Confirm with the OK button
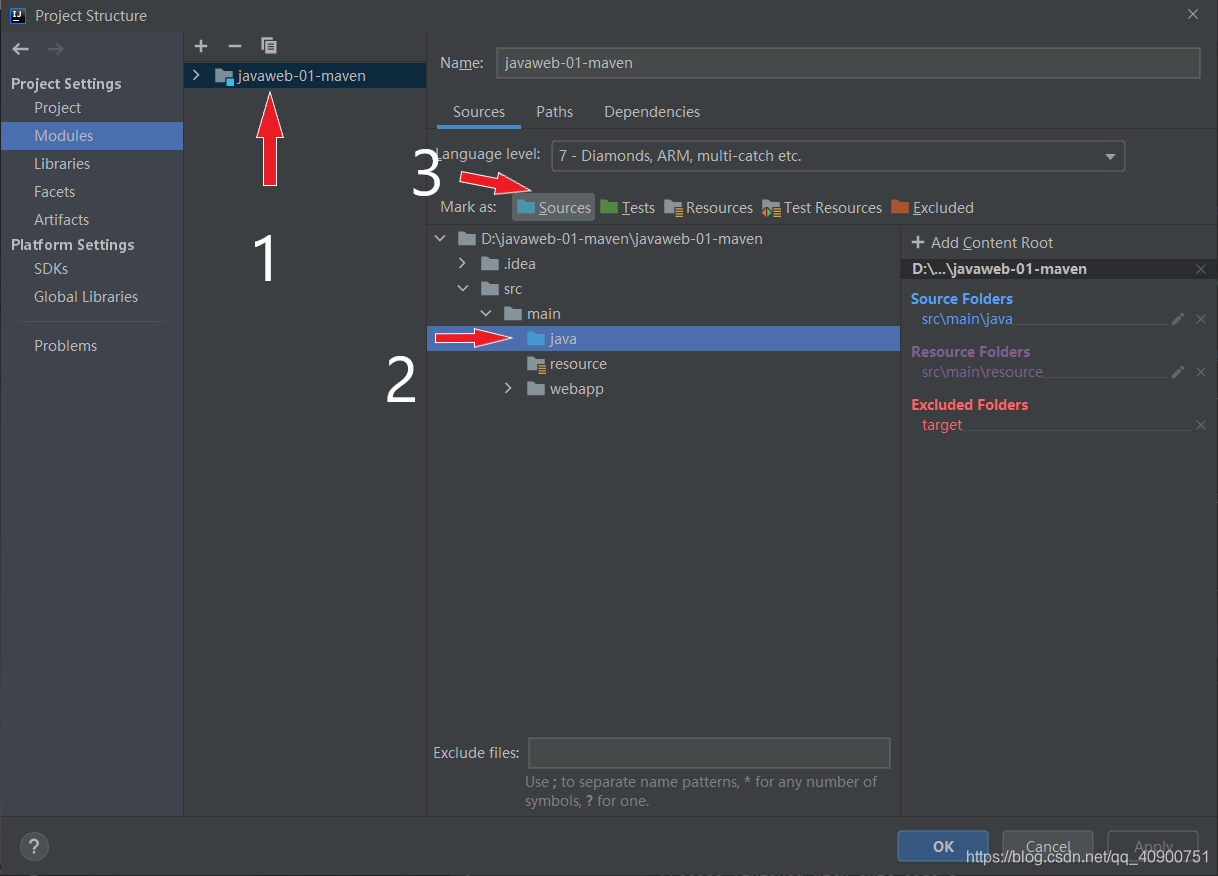1218x876 pixels. [x=943, y=846]
